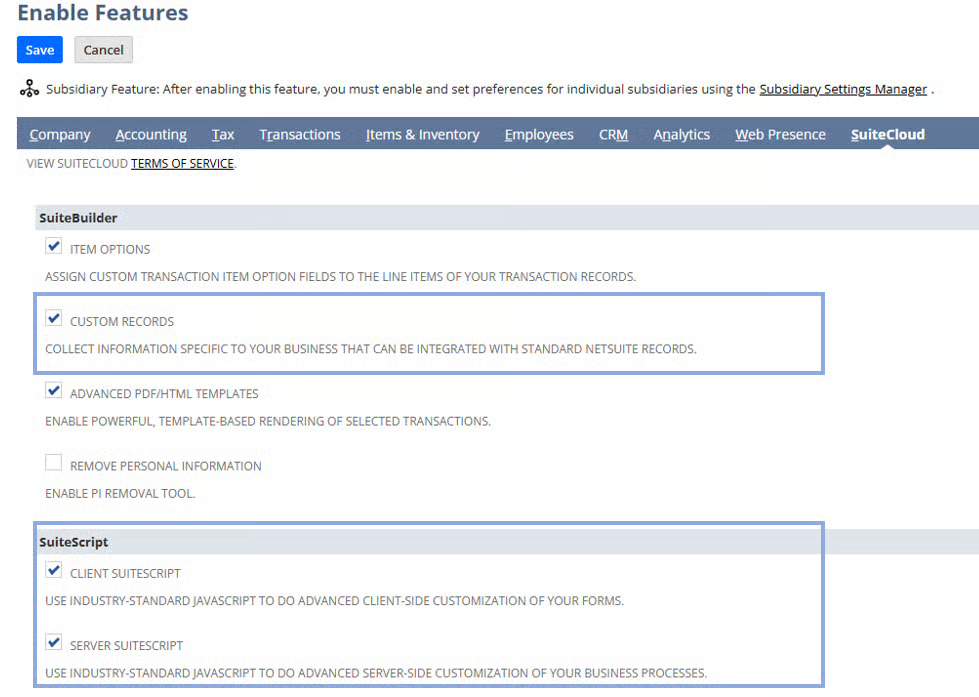Image resolution: width=979 pixels, height=697 pixels.
Task: Select the Analytics tab
Action: coord(681,134)
